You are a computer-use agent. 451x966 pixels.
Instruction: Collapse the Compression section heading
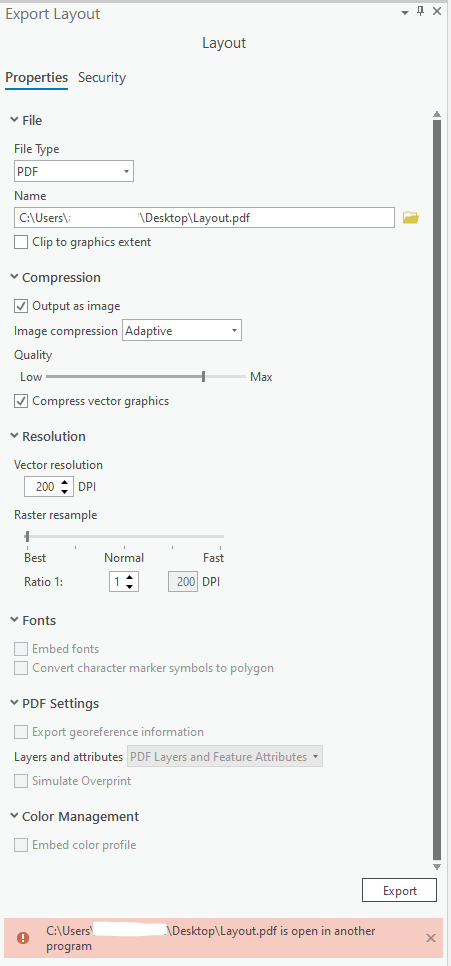coord(55,278)
